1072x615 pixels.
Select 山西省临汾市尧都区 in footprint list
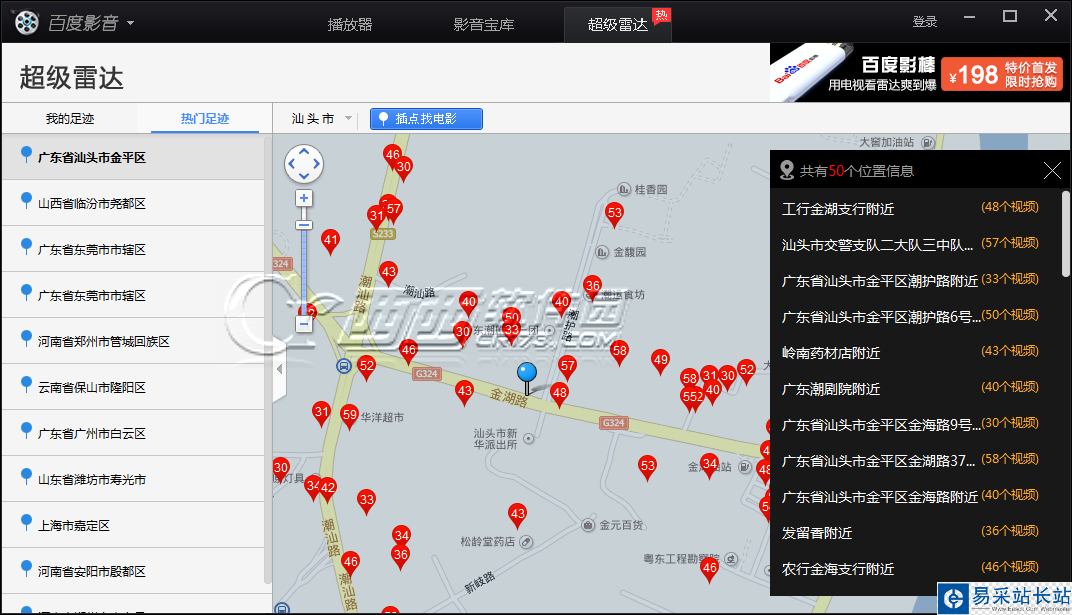click(x=133, y=203)
